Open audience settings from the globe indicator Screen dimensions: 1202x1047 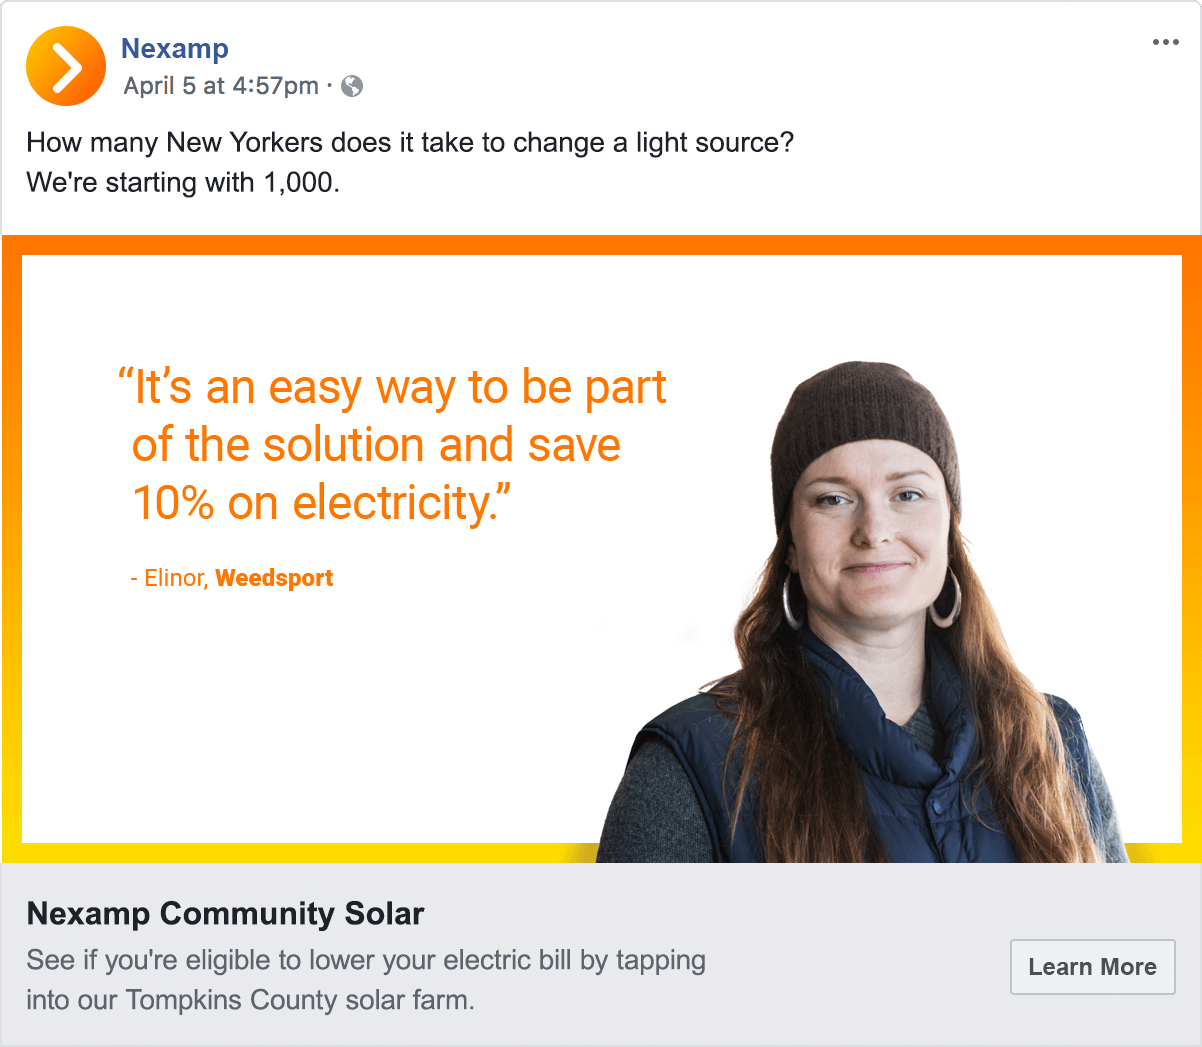tap(352, 86)
